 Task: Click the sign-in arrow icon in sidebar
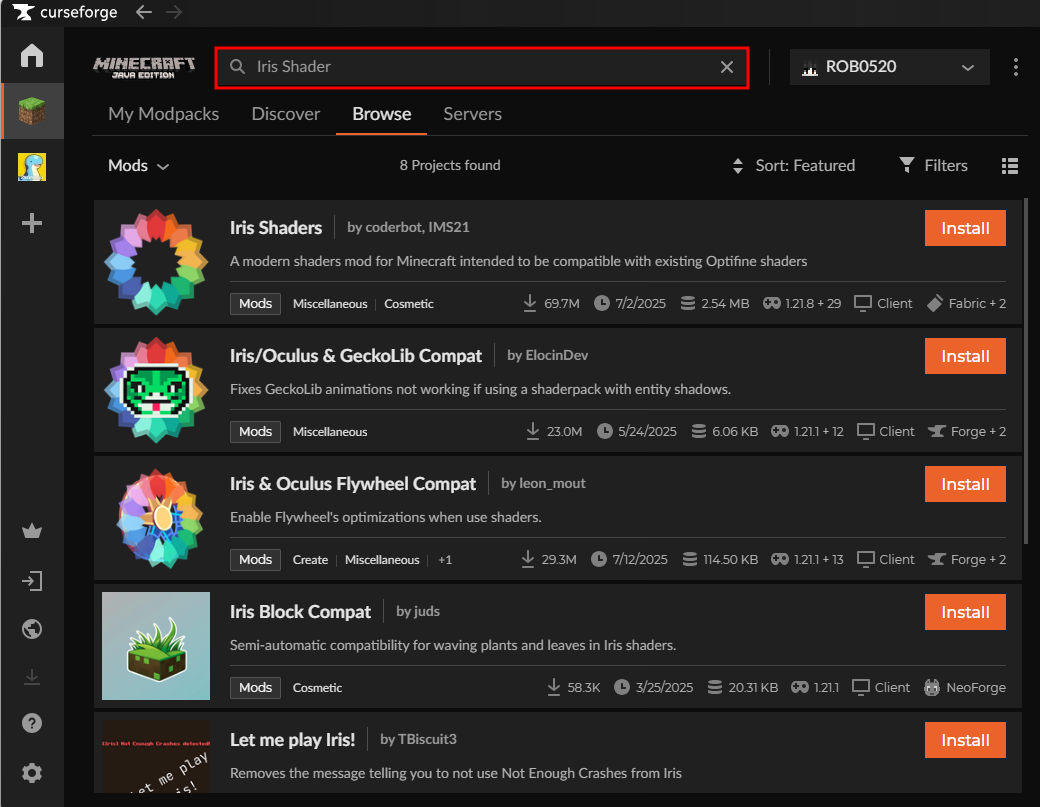pos(32,581)
